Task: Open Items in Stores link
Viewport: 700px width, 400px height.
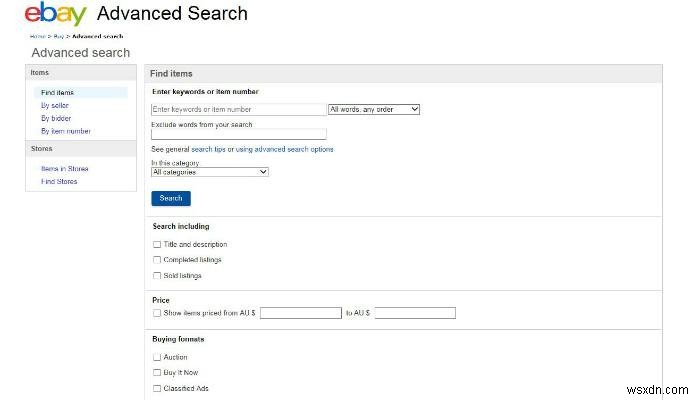Action: coord(64,168)
